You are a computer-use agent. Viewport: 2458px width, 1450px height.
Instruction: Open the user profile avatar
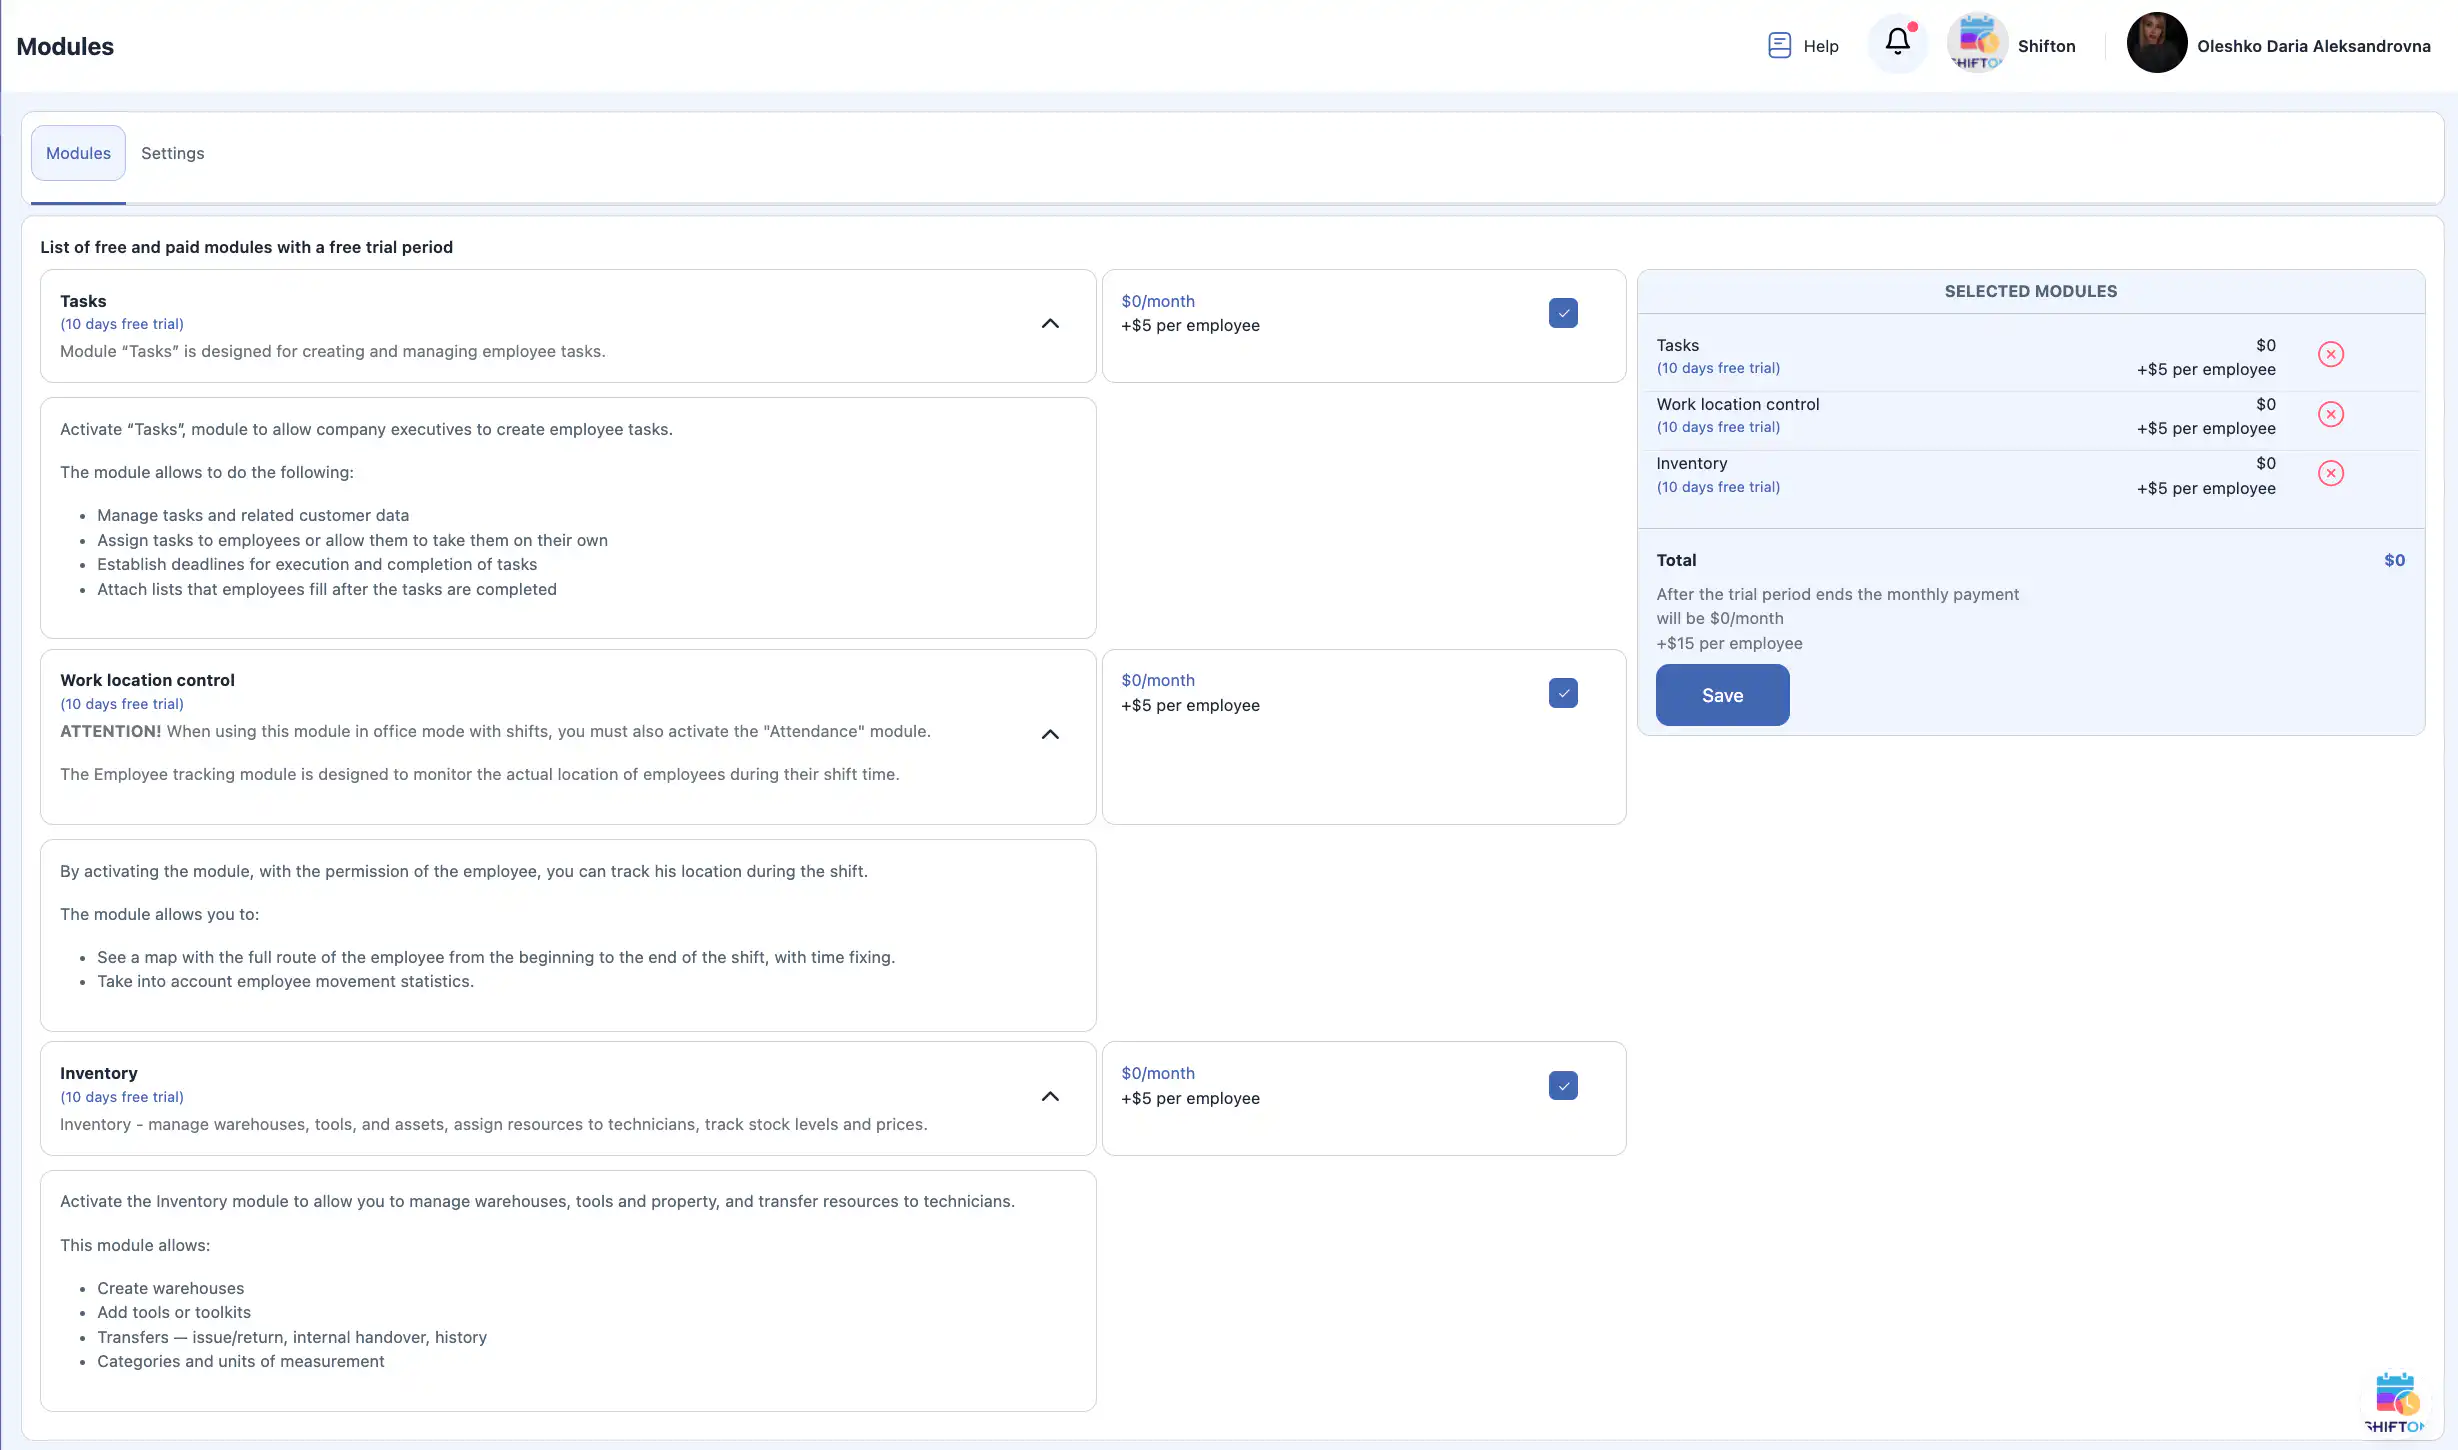click(2156, 43)
